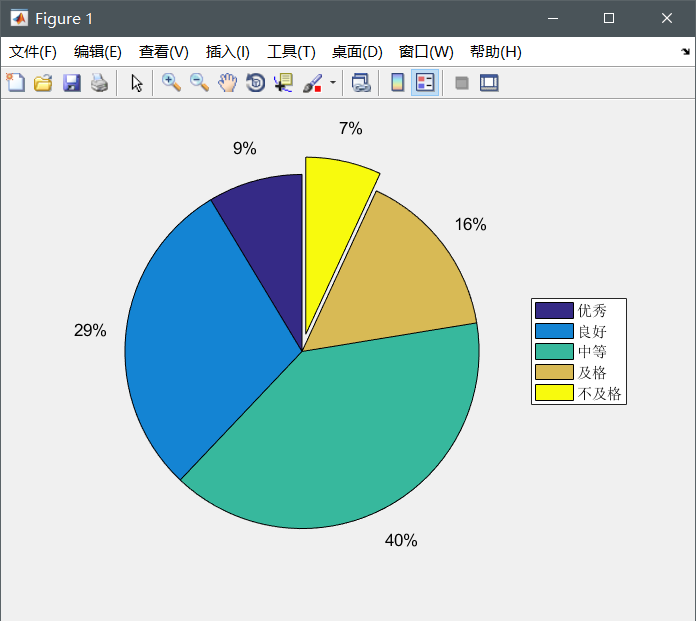Open the 文件(F) menu
The height and width of the screenshot is (621, 696).
pos(33,52)
